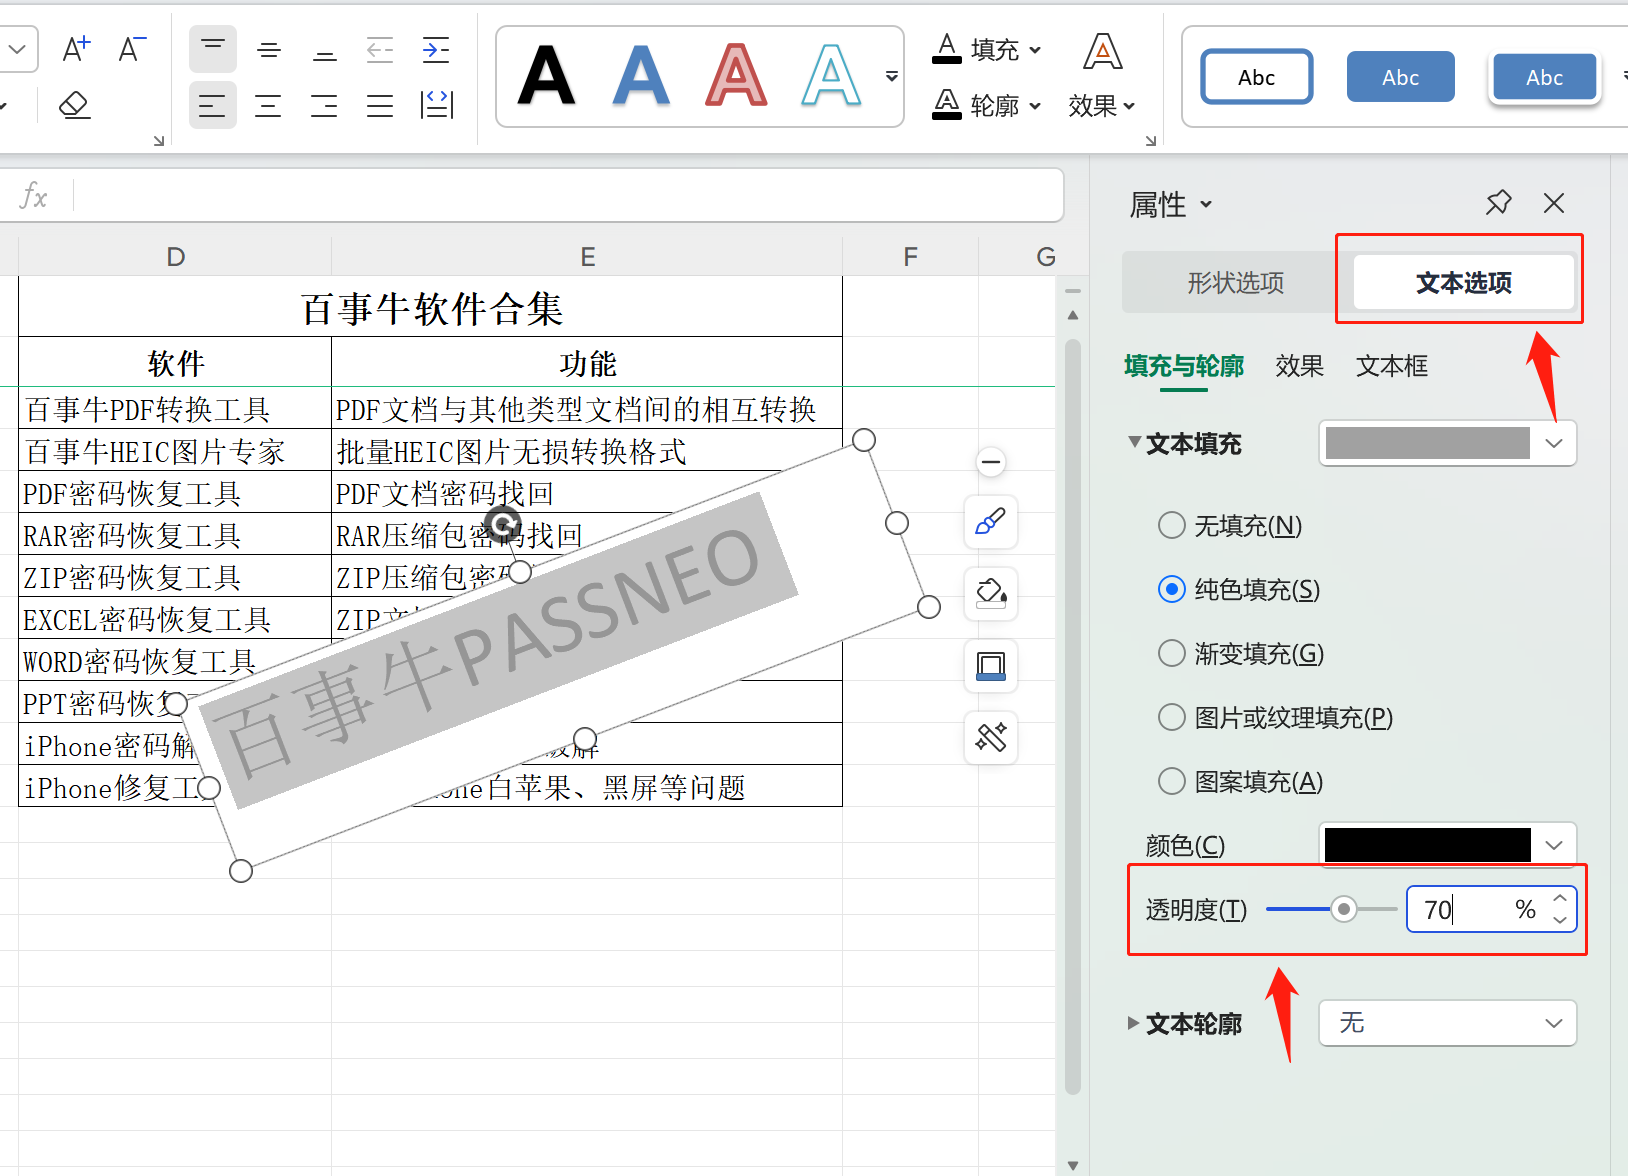This screenshot has height=1176, width=1628.
Task: Choose the light blue outline text art style
Action: click(831, 76)
